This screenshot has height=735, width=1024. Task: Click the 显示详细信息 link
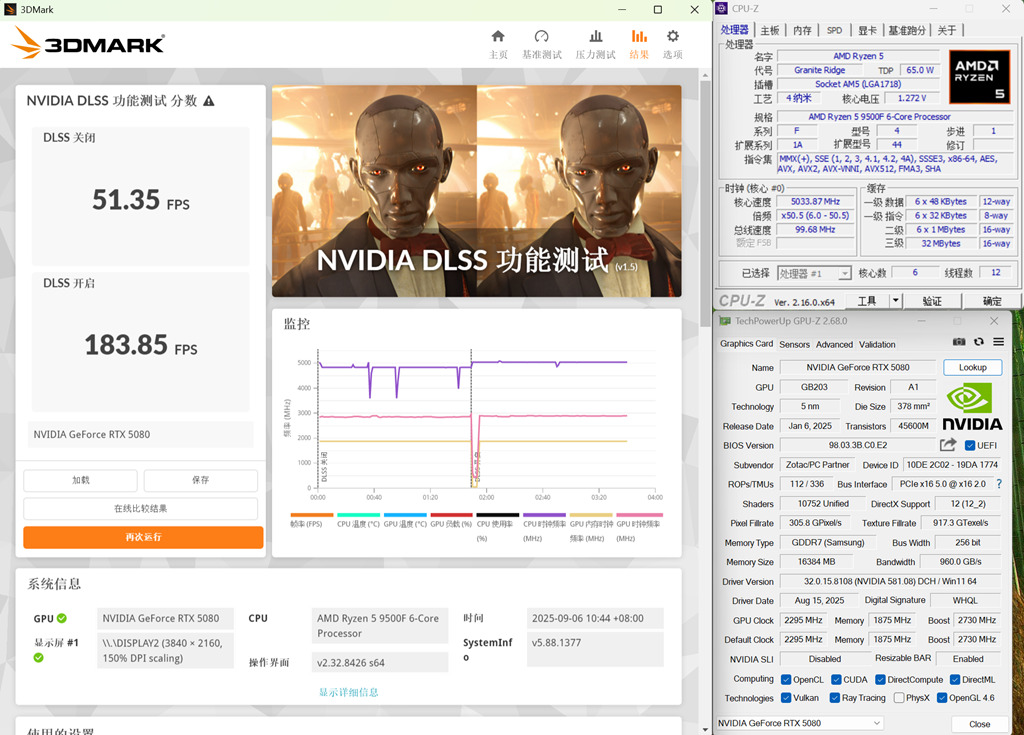tap(348, 692)
